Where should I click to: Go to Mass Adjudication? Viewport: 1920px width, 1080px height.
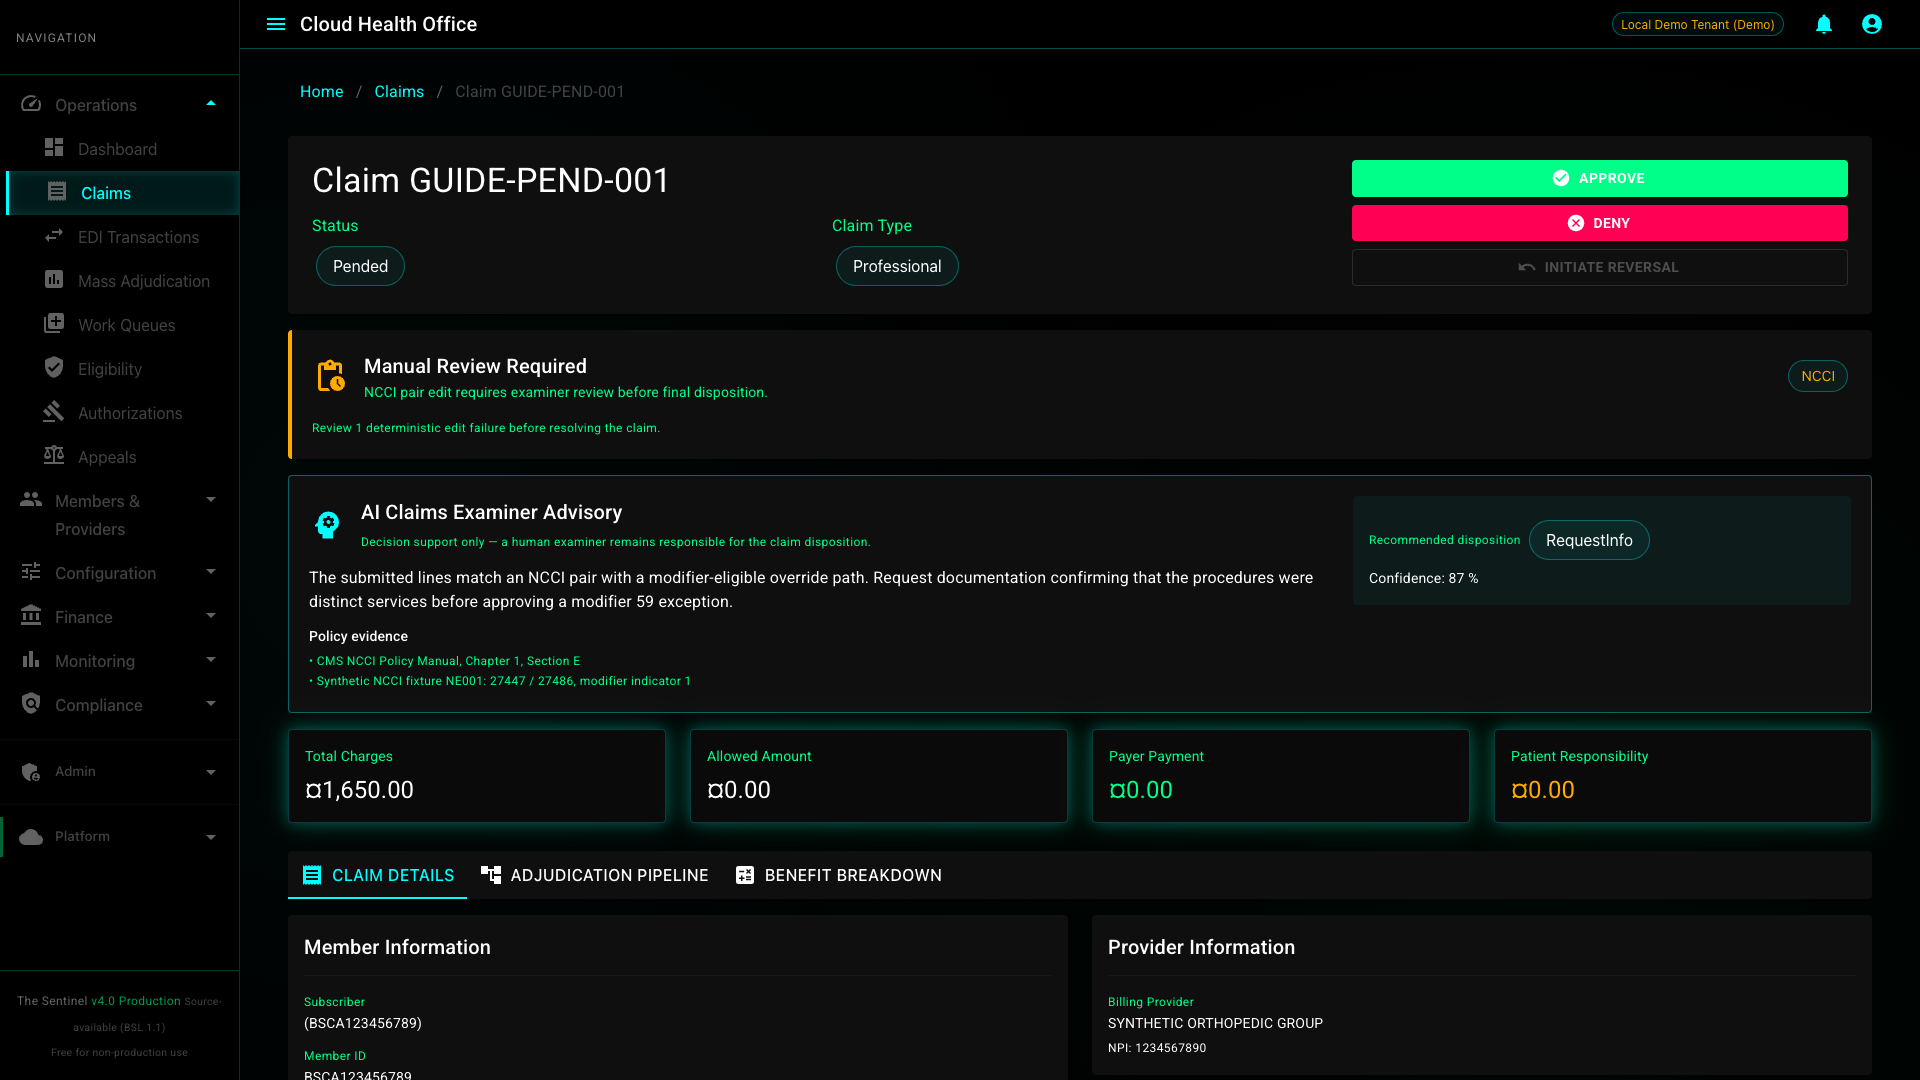(x=122, y=281)
